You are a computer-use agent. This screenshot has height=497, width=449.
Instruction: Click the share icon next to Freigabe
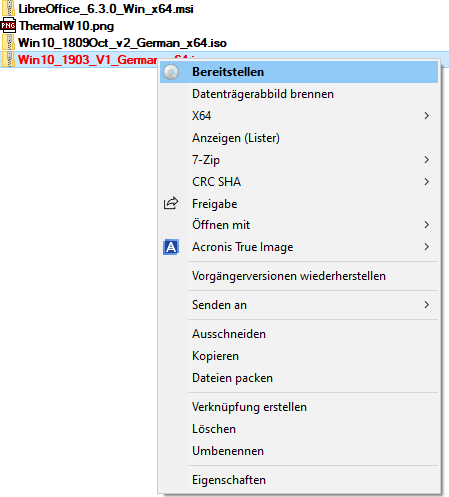click(171, 203)
